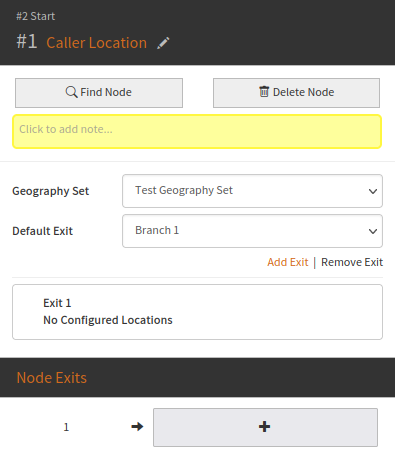Click the plus button for node exit 1
395x455 pixels.
click(x=265, y=427)
